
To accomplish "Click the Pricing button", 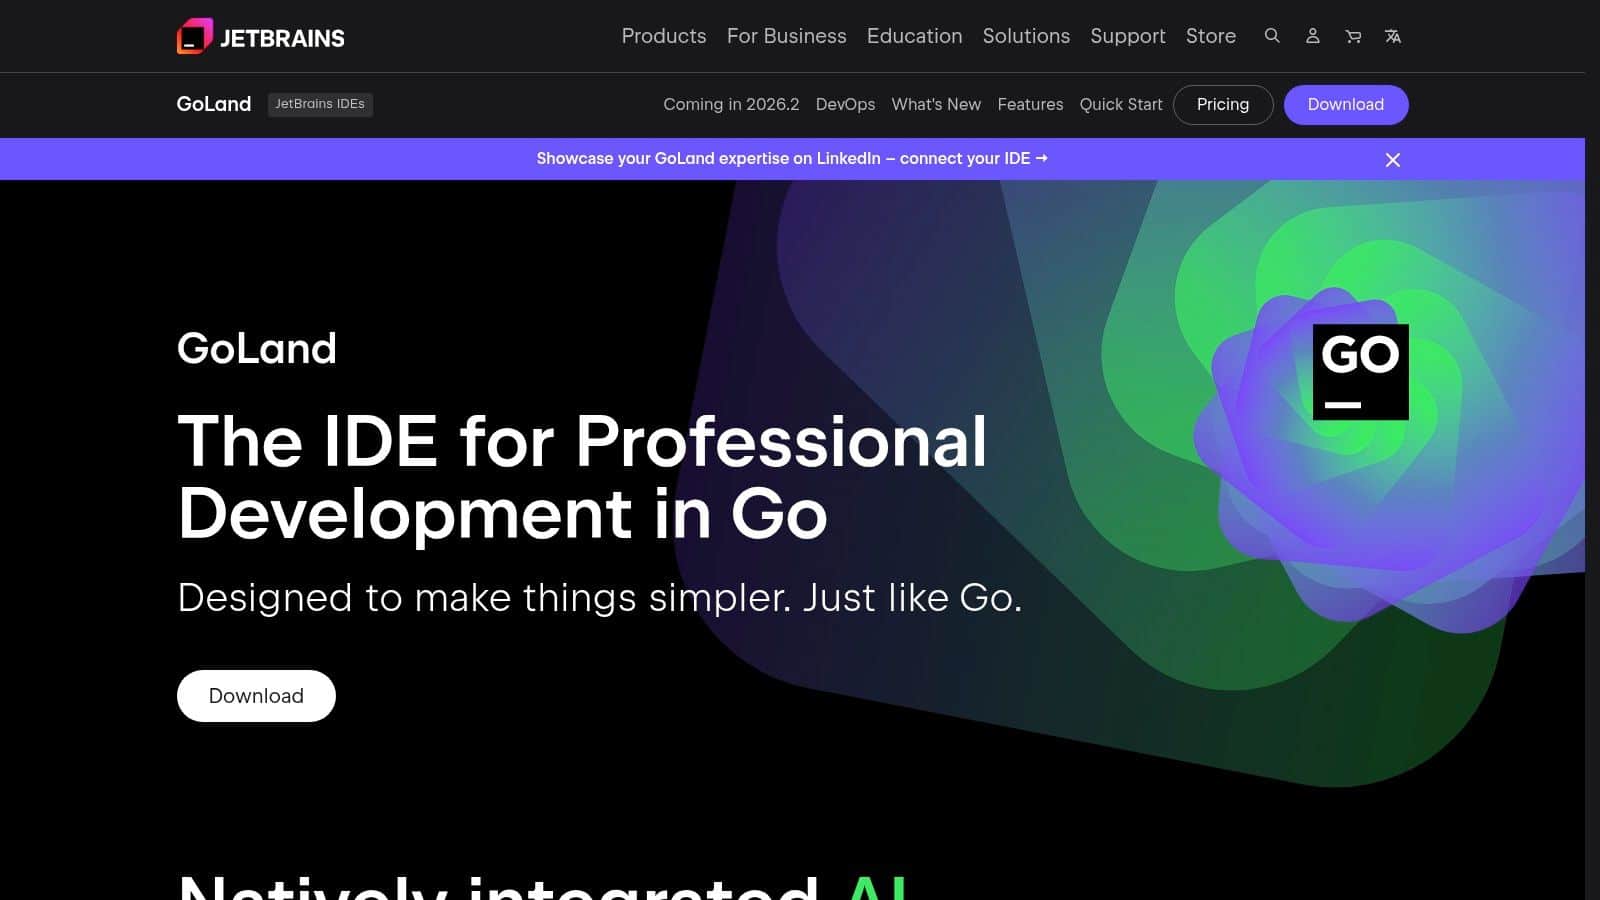I will (1223, 105).
